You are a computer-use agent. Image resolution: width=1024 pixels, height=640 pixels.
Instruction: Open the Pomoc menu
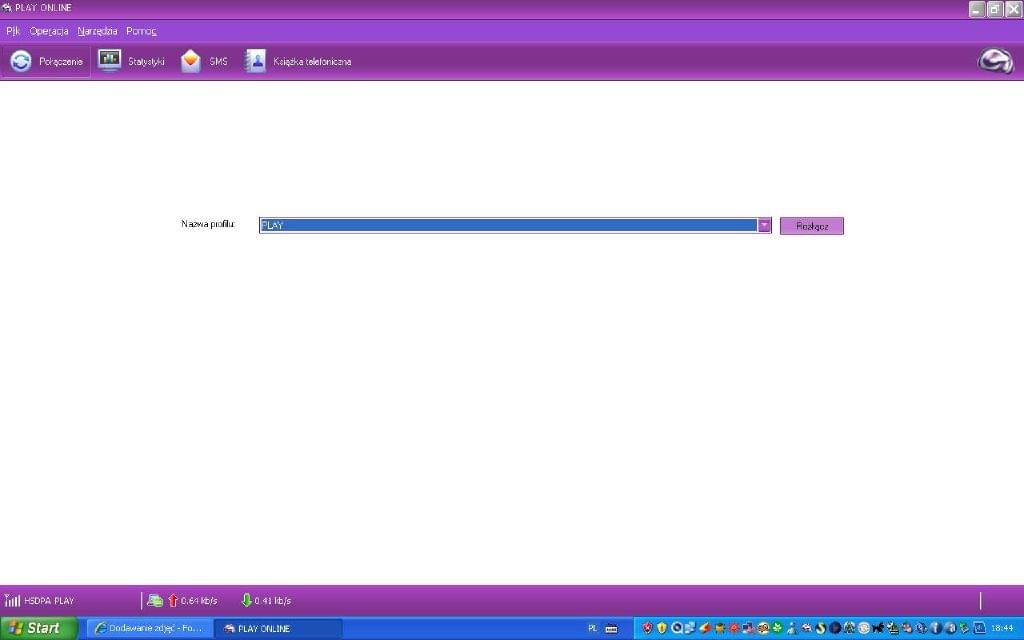pyautogui.click(x=141, y=31)
